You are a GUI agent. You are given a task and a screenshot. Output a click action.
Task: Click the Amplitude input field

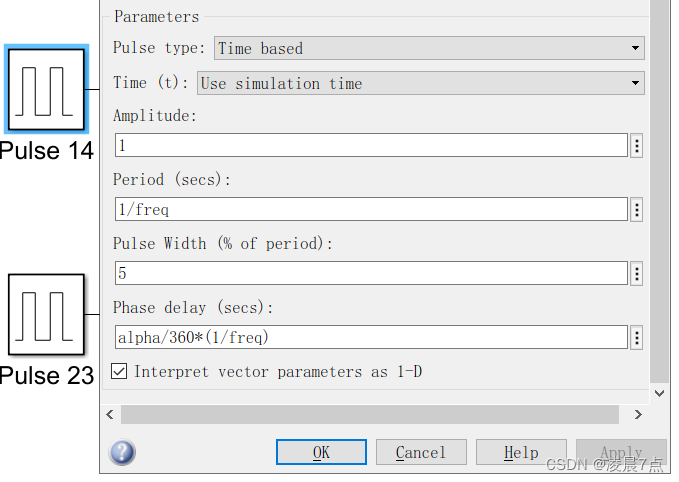tap(370, 146)
